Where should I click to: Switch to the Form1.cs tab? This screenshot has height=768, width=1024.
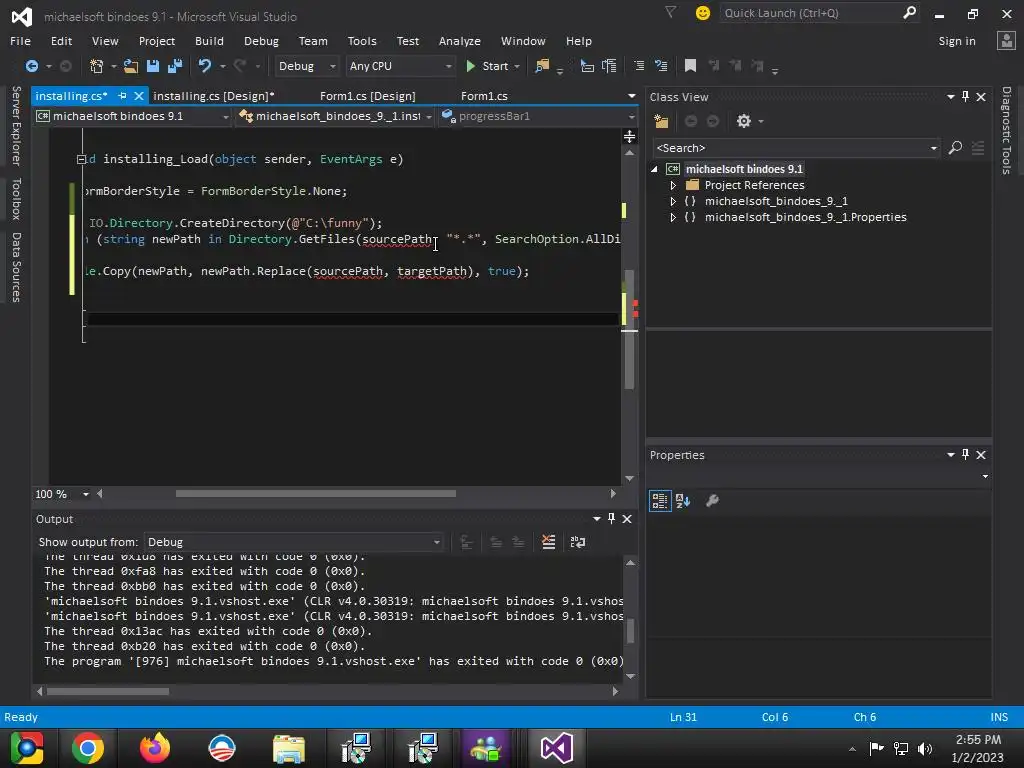tap(484, 96)
